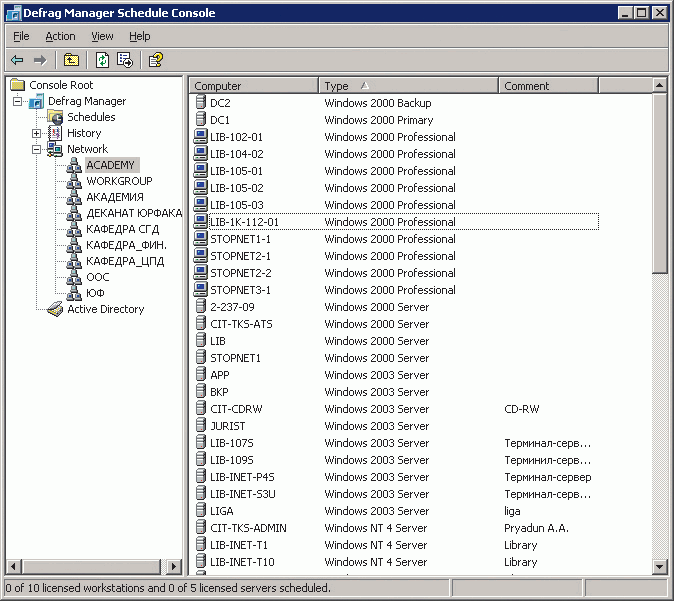Click the Export List toolbar icon
The height and width of the screenshot is (601, 674).
125,60
